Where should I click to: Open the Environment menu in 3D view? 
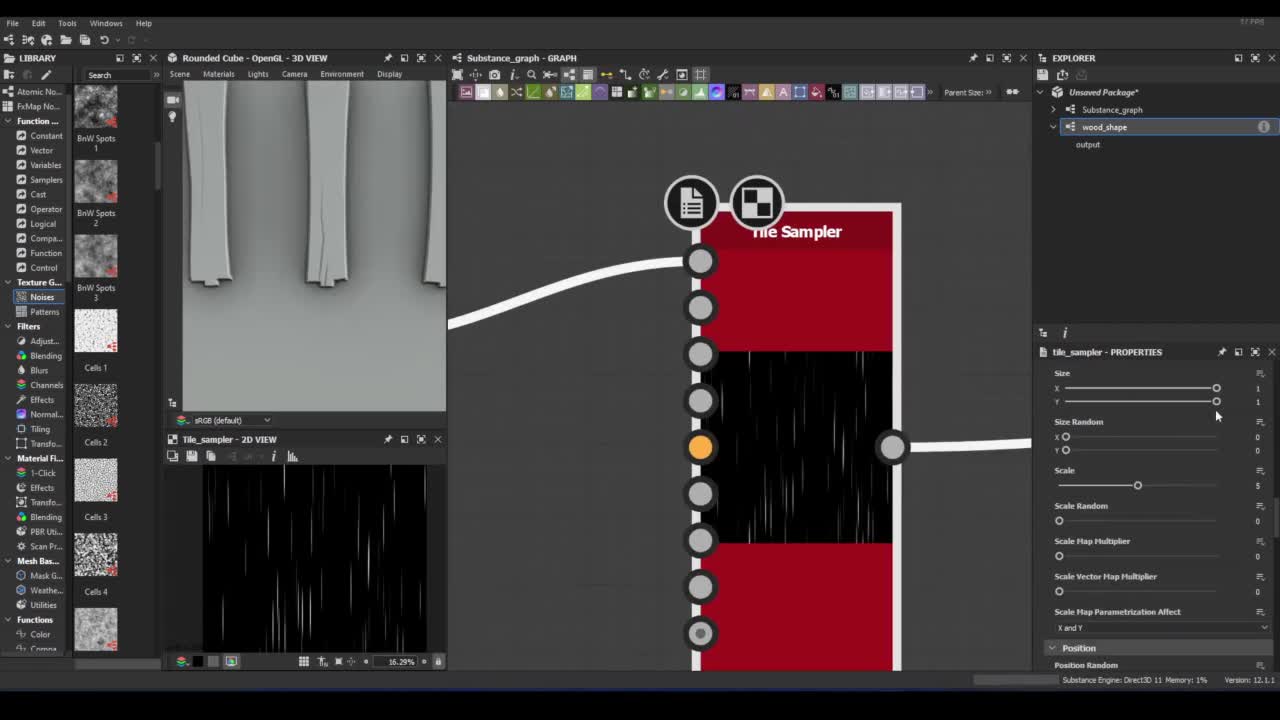pos(342,74)
